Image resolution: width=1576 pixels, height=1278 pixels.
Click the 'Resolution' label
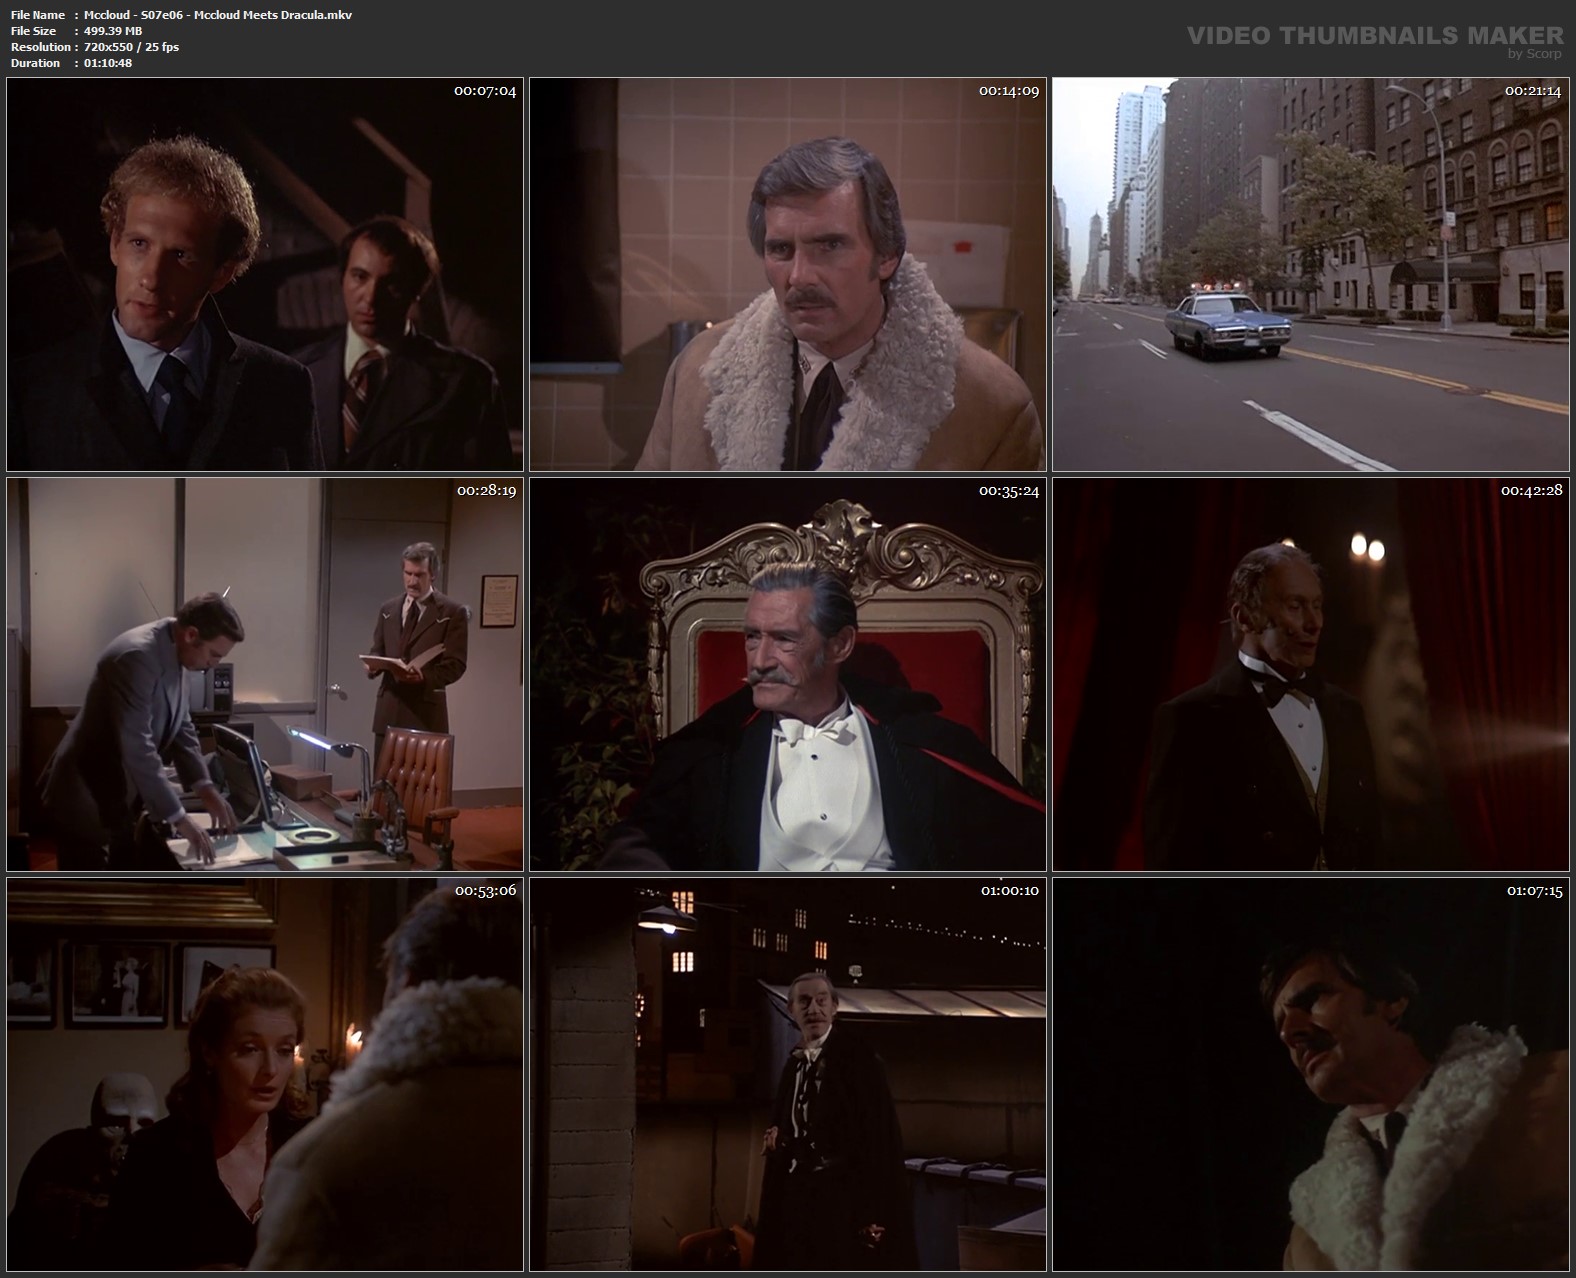[40, 47]
